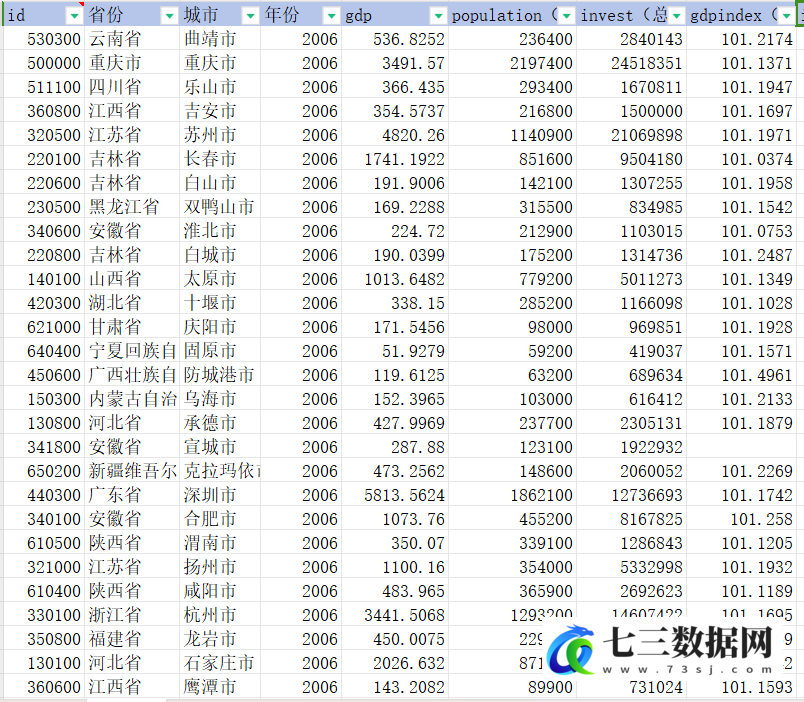This screenshot has height=702, width=804.
Task: Select the 年份 header cell
Action: pyautogui.click(x=301, y=15)
